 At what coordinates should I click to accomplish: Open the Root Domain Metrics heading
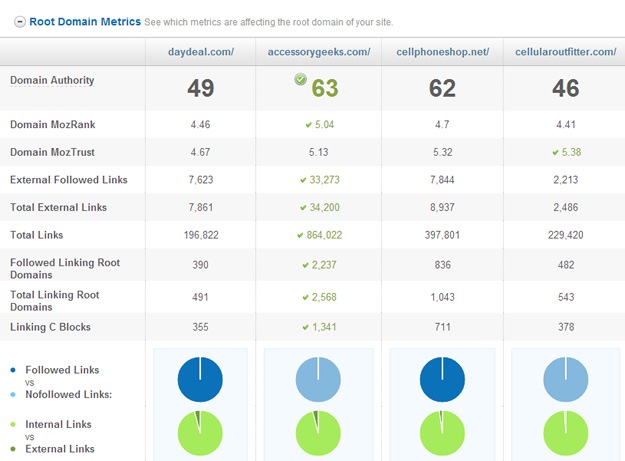click(85, 22)
